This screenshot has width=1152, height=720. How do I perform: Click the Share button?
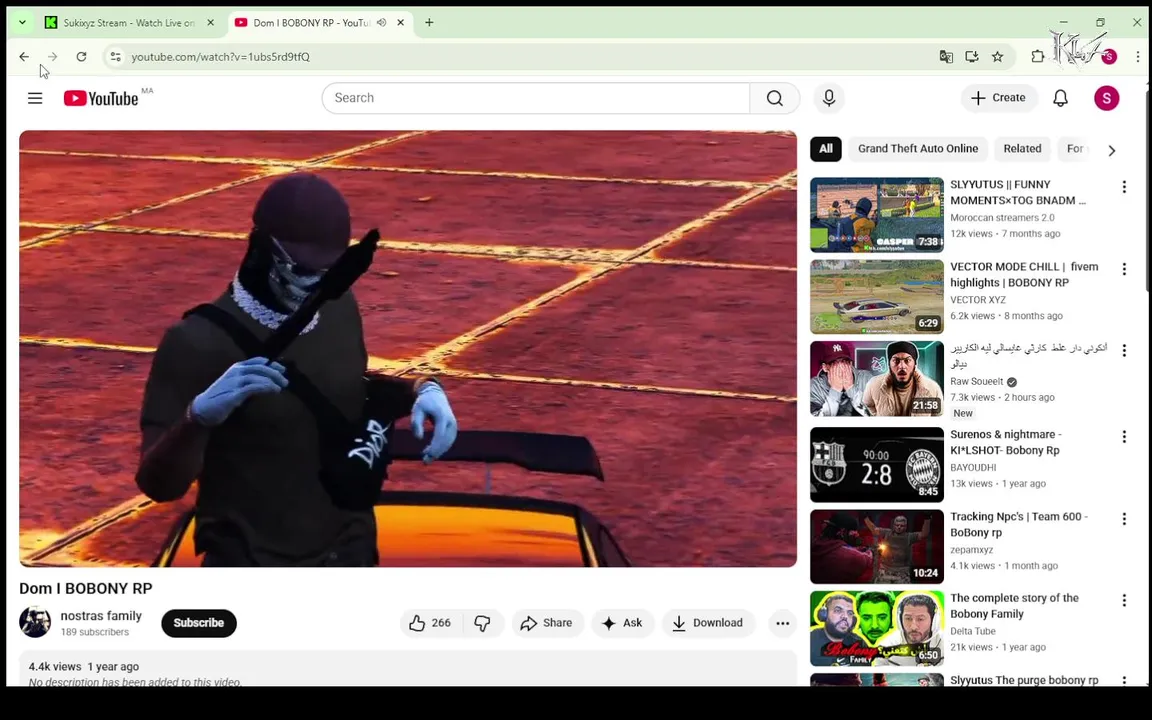[x=547, y=623]
